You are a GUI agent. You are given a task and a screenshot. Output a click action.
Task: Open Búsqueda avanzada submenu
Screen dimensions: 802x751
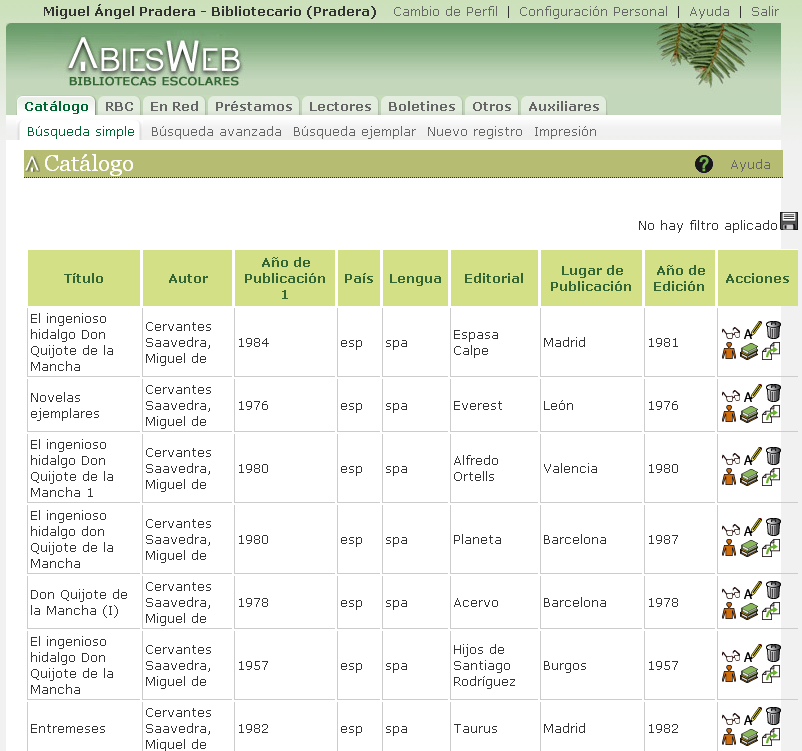216,131
